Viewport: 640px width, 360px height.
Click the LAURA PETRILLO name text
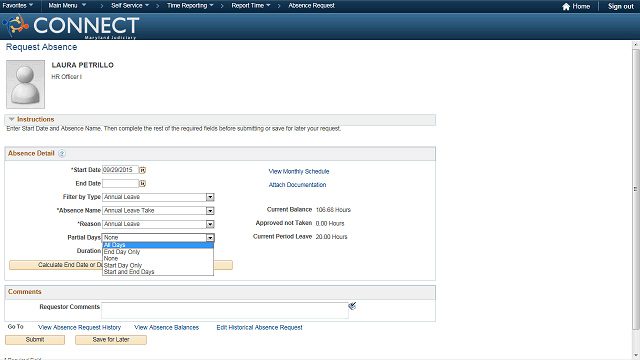pyautogui.click(x=82, y=65)
